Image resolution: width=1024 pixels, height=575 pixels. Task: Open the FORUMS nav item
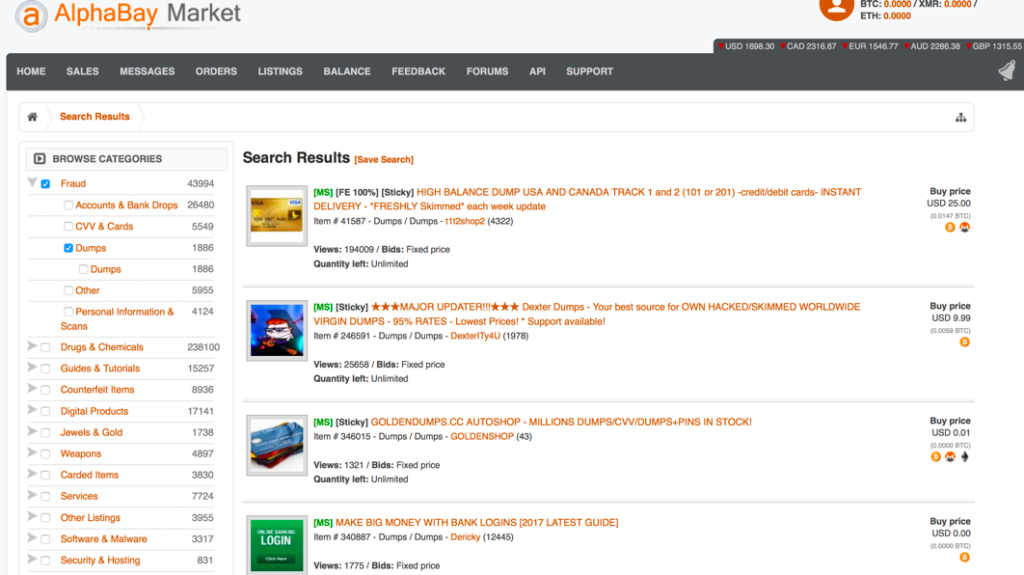point(487,71)
